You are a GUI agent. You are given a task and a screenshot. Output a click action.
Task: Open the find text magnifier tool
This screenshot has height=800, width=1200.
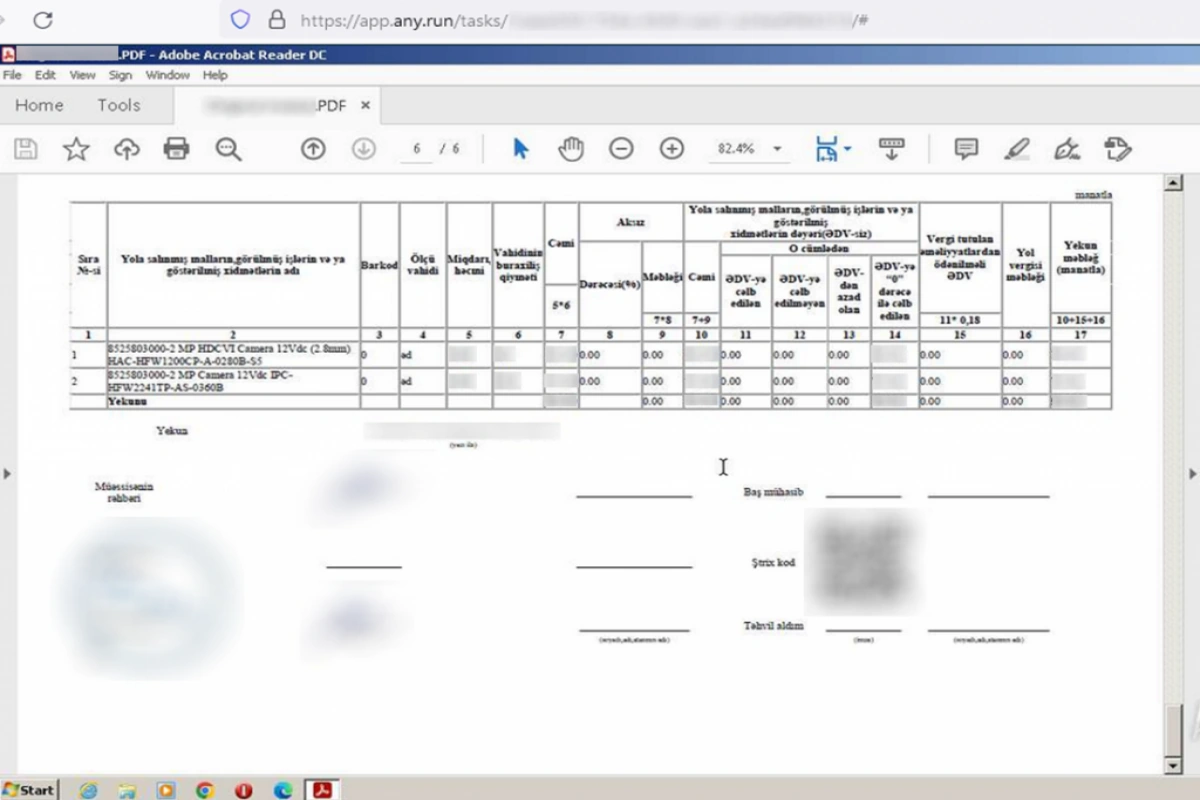coord(228,149)
